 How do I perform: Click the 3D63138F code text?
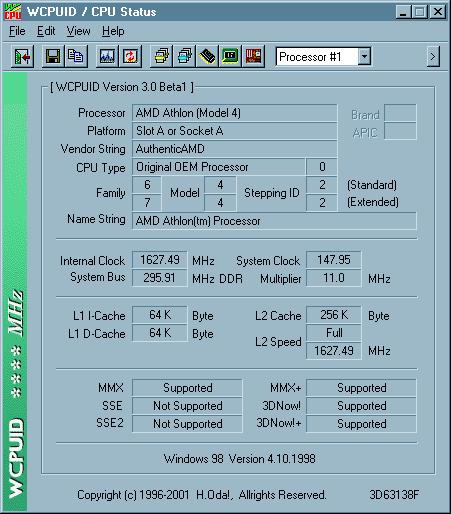394,495
